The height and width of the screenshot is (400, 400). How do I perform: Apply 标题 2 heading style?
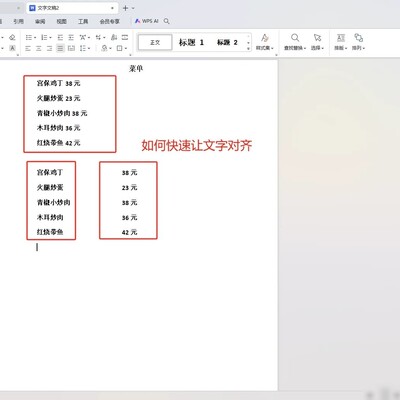[x=227, y=42]
